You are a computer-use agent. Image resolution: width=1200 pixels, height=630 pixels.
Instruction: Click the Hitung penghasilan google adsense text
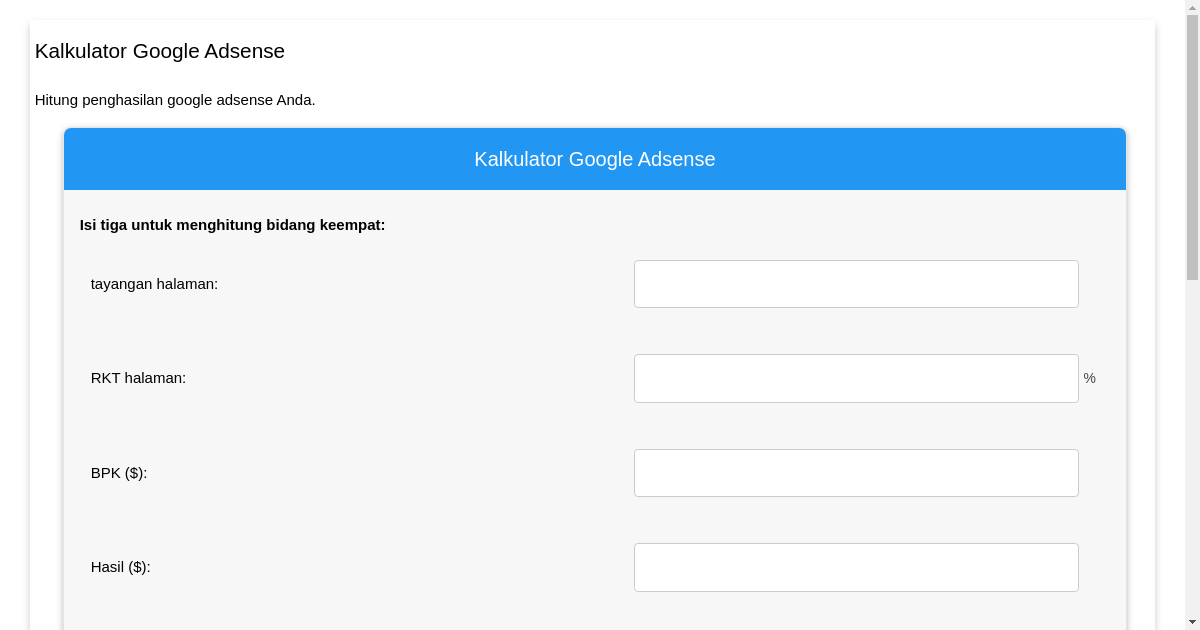(175, 100)
